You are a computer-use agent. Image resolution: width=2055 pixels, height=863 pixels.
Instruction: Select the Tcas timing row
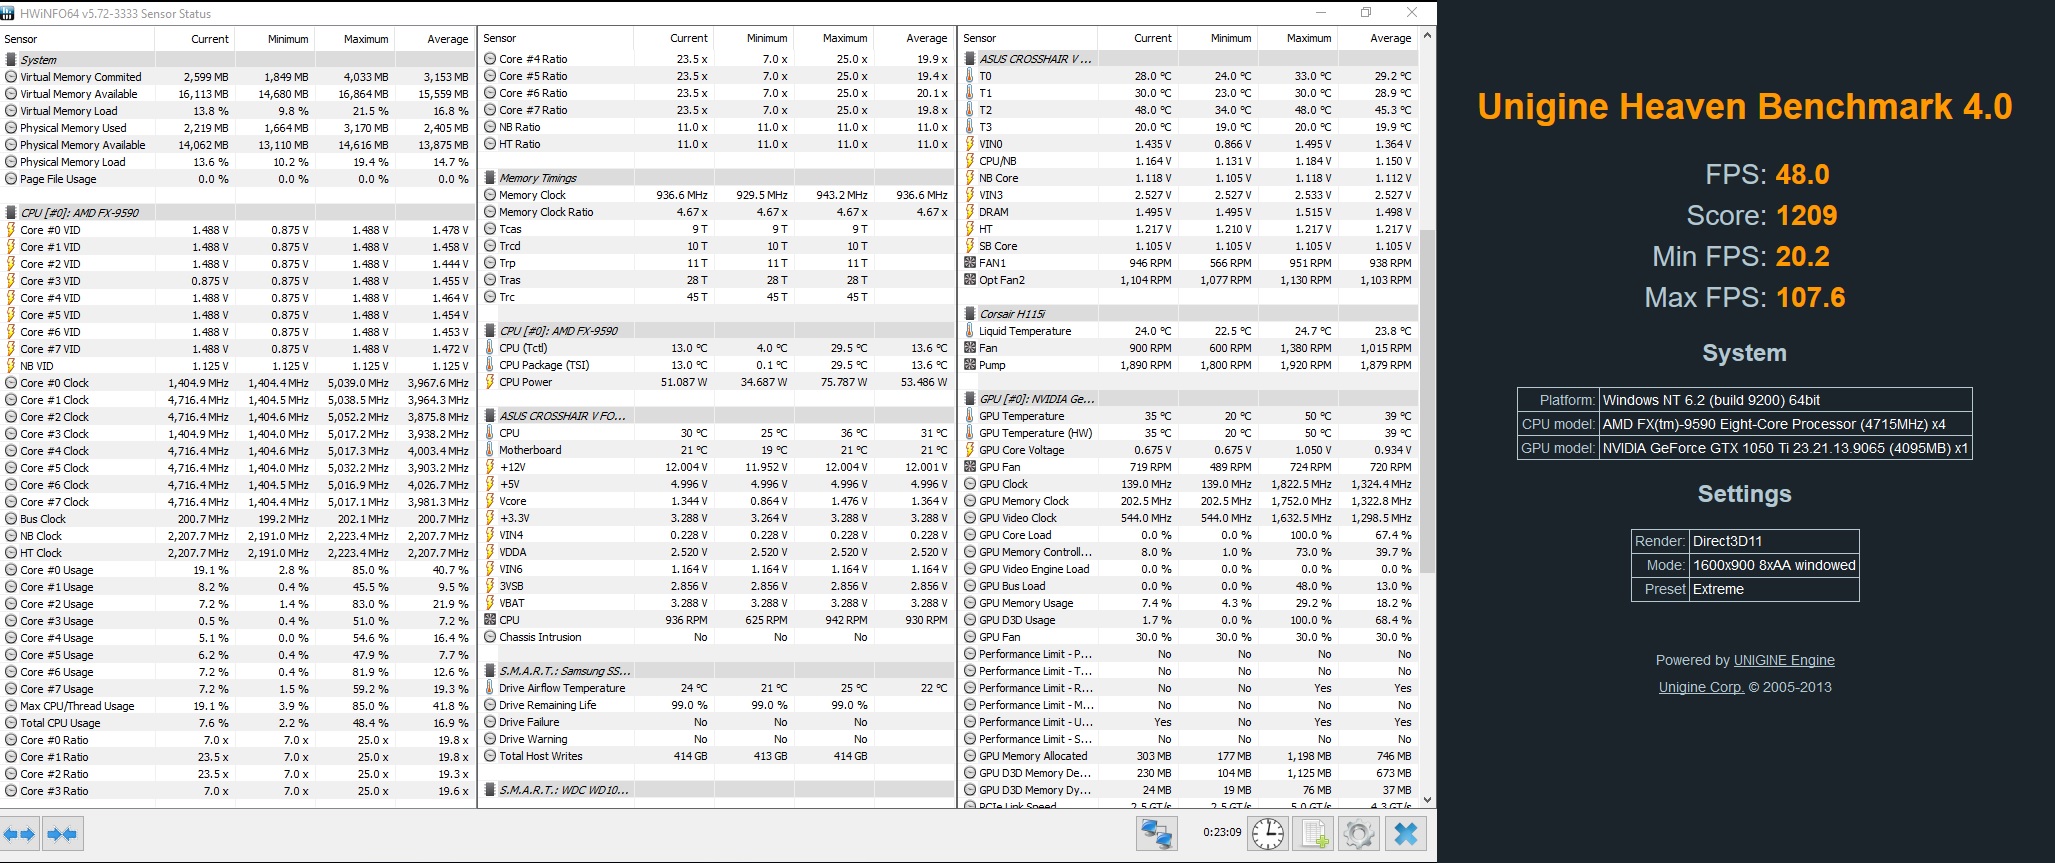pos(716,229)
